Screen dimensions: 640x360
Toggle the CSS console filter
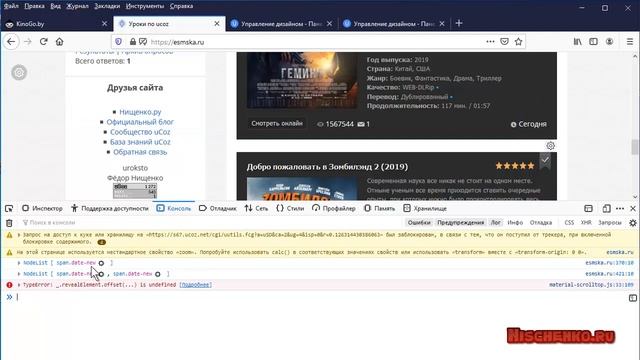(569, 222)
